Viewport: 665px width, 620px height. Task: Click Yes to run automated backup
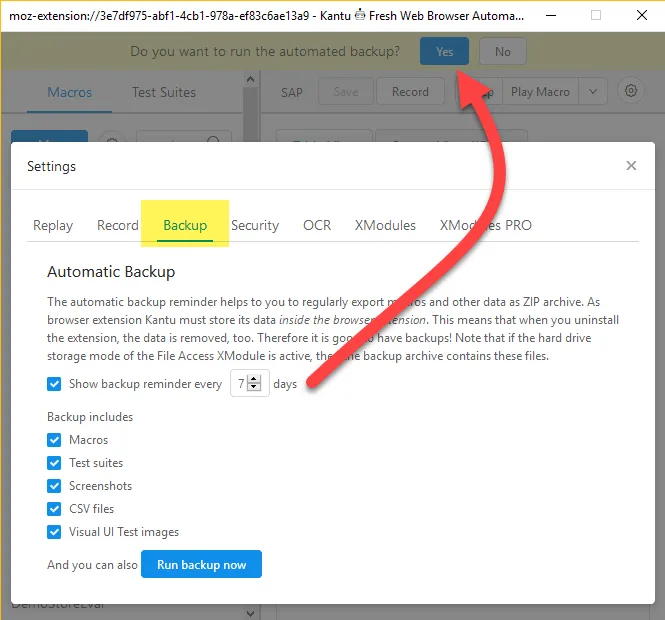pyautogui.click(x=444, y=51)
